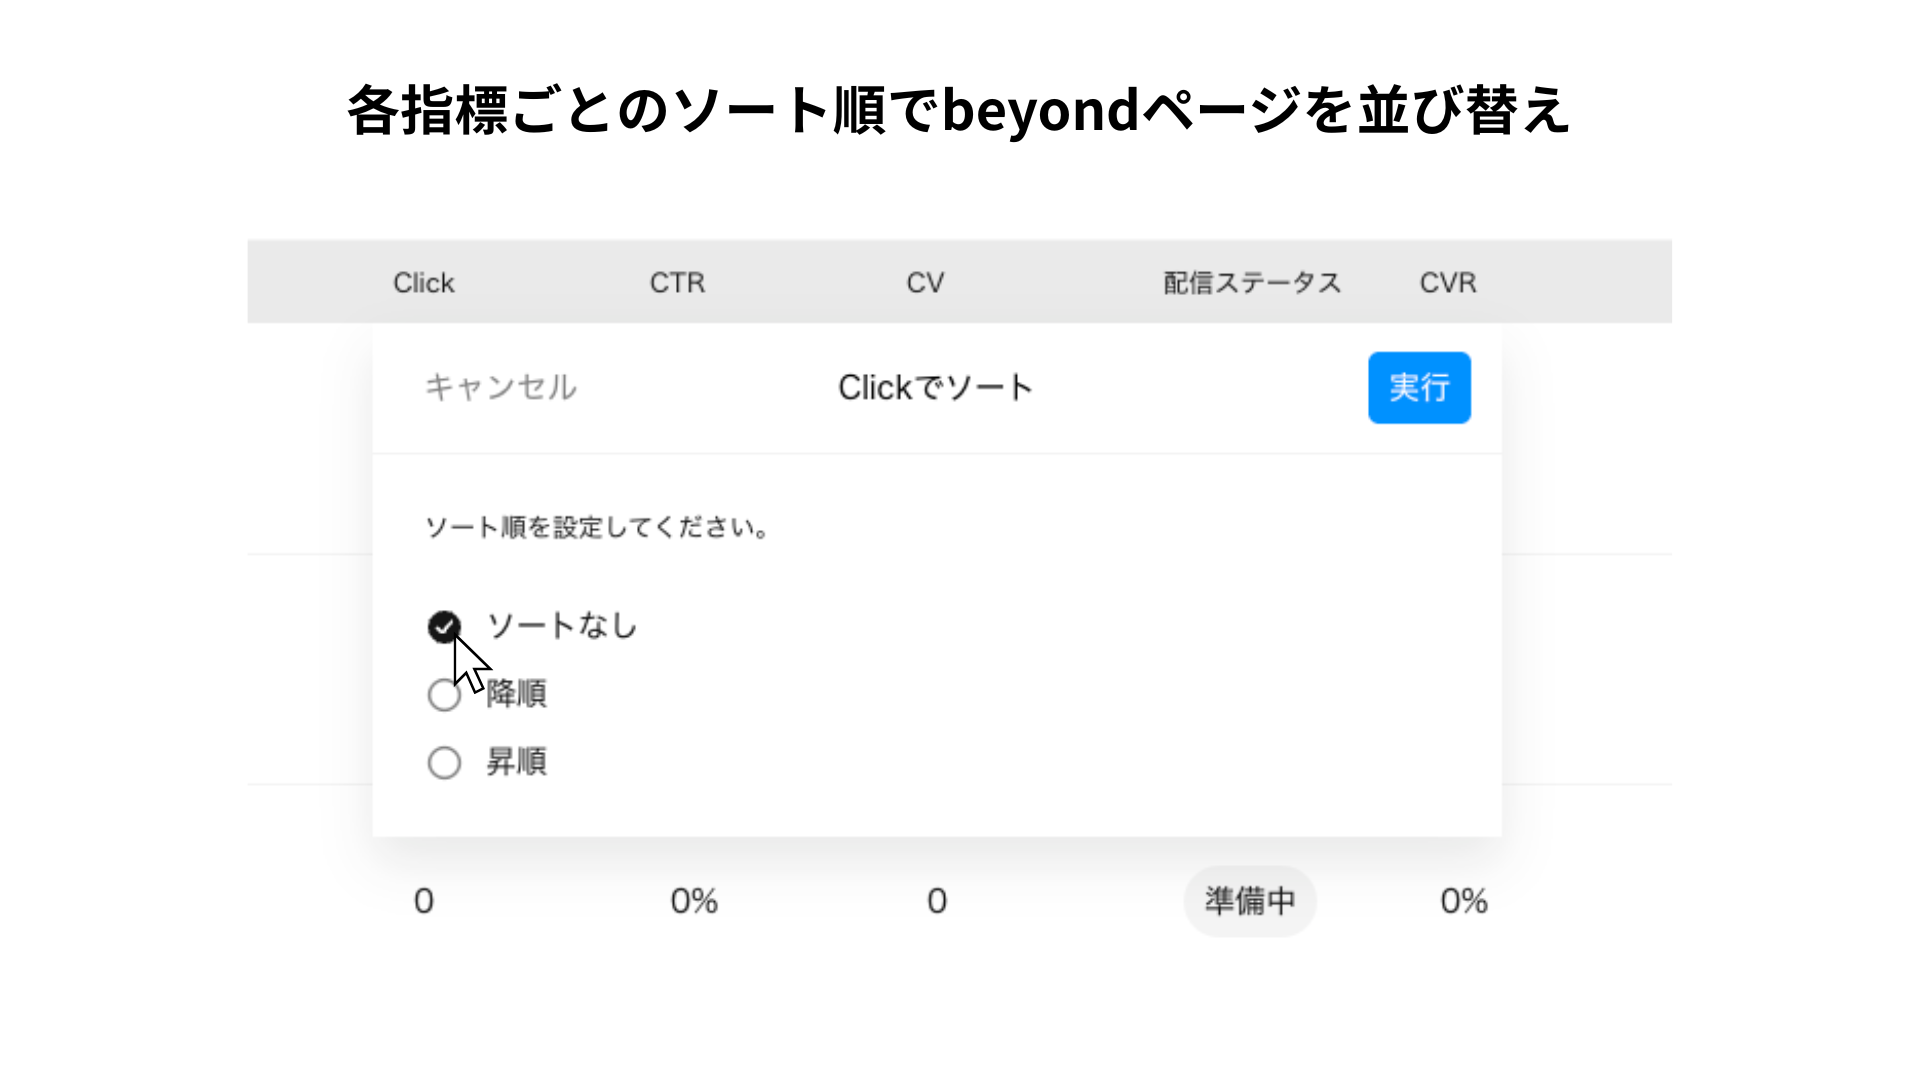This screenshot has width=1920, height=1080.
Task: Click the 0% value under CVR
Action: pos(1464,901)
